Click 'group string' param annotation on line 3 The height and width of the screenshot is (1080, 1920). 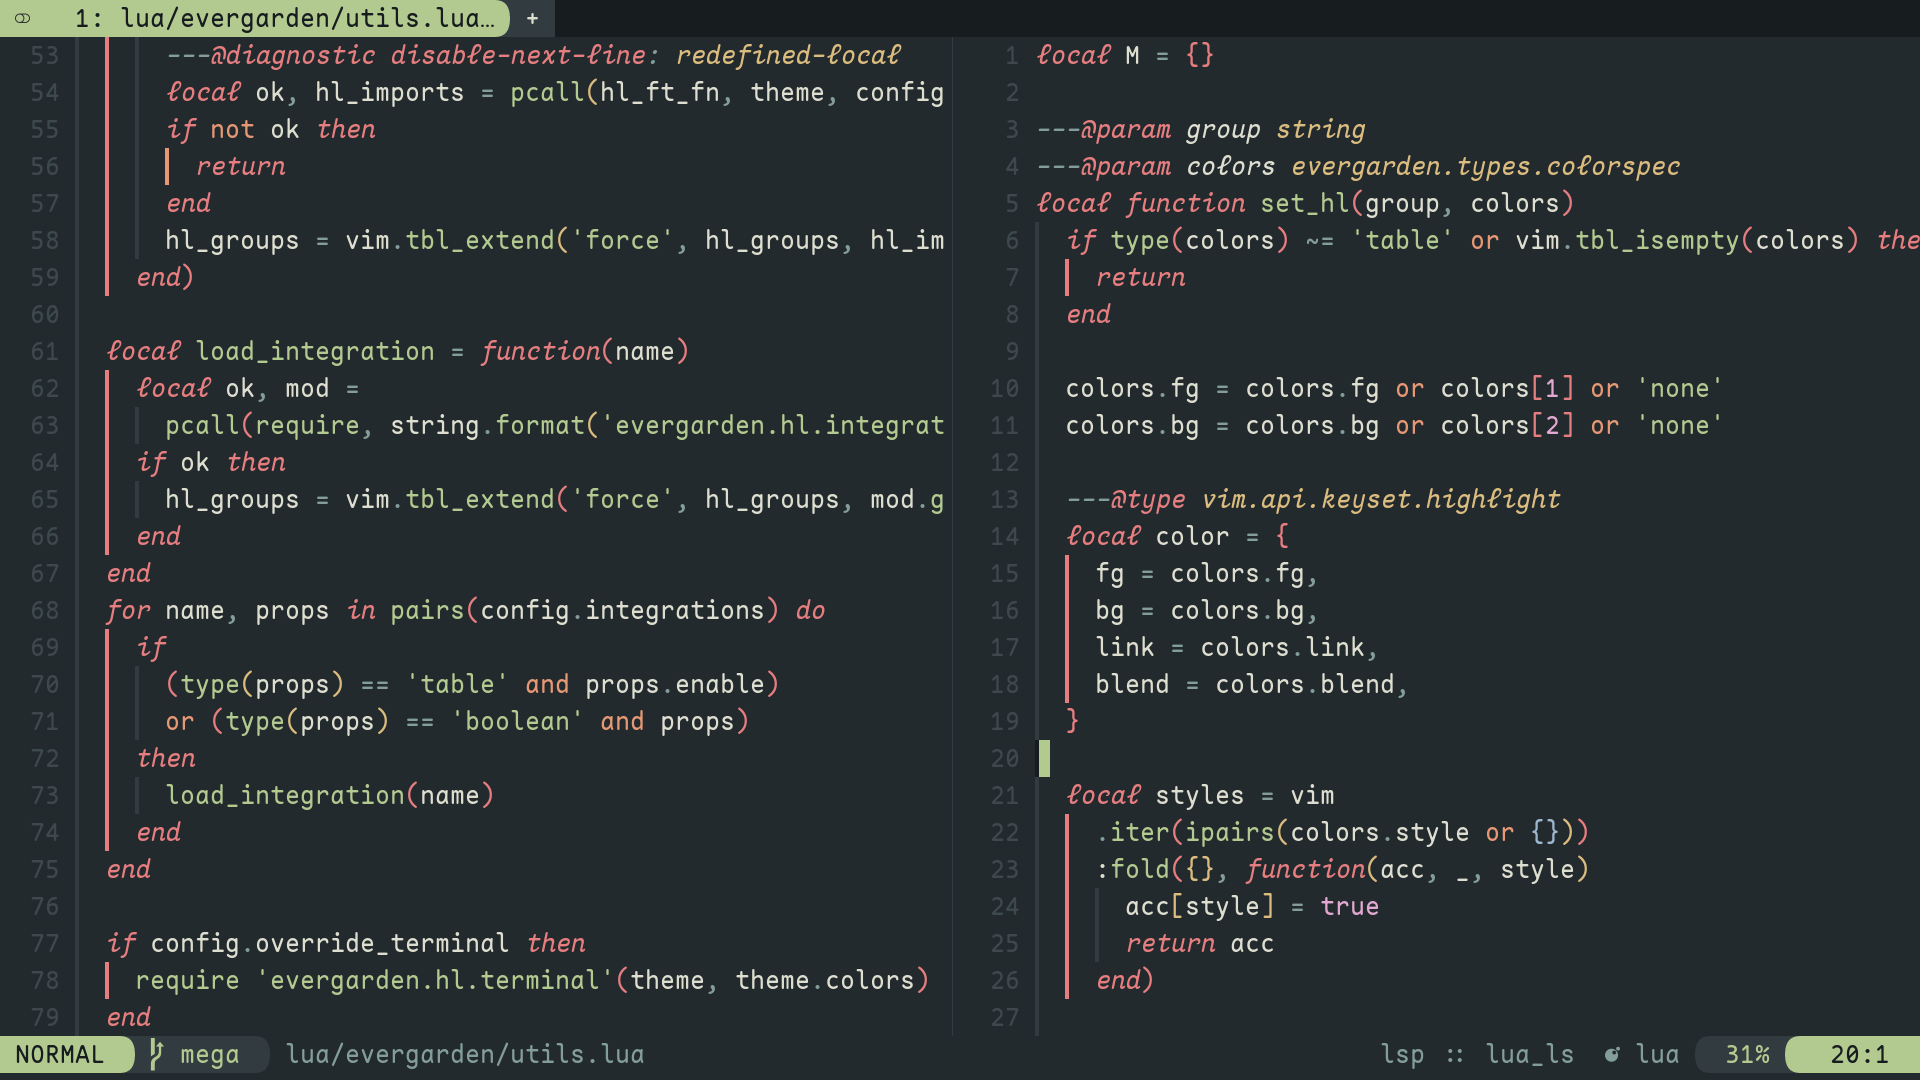pos(1276,130)
